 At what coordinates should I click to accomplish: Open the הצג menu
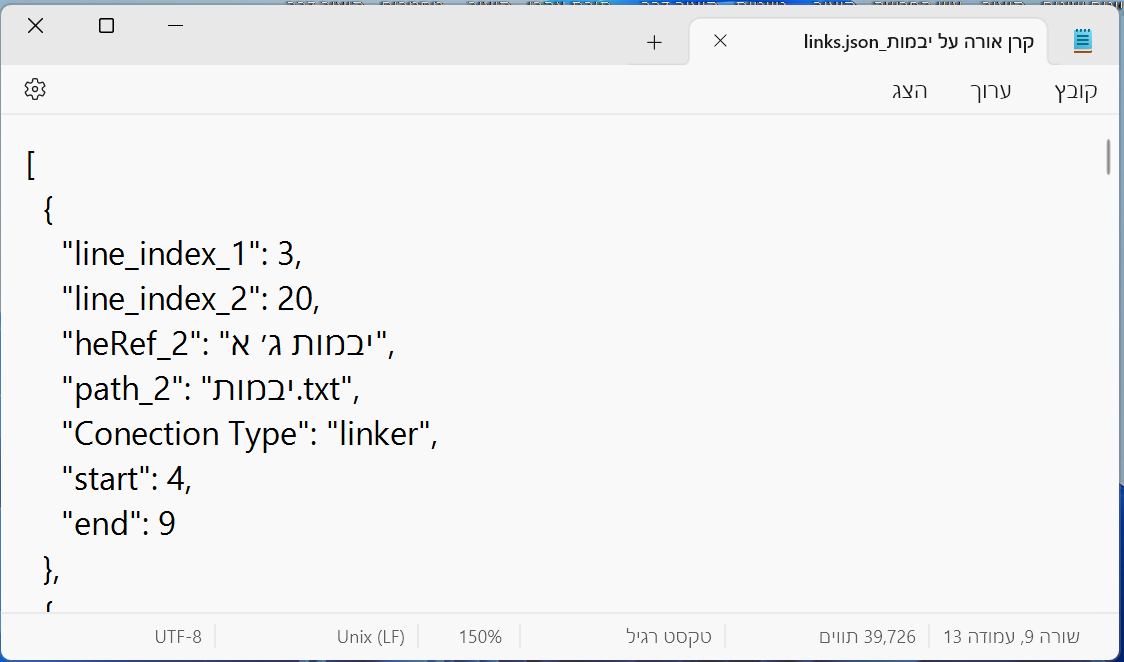(x=910, y=89)
